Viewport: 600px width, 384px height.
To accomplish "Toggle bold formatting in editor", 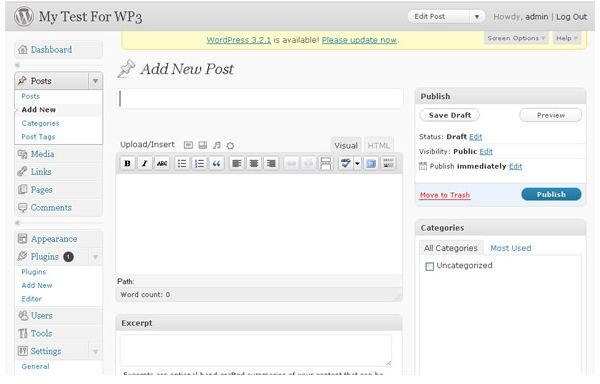I will (x=127, y=163).
